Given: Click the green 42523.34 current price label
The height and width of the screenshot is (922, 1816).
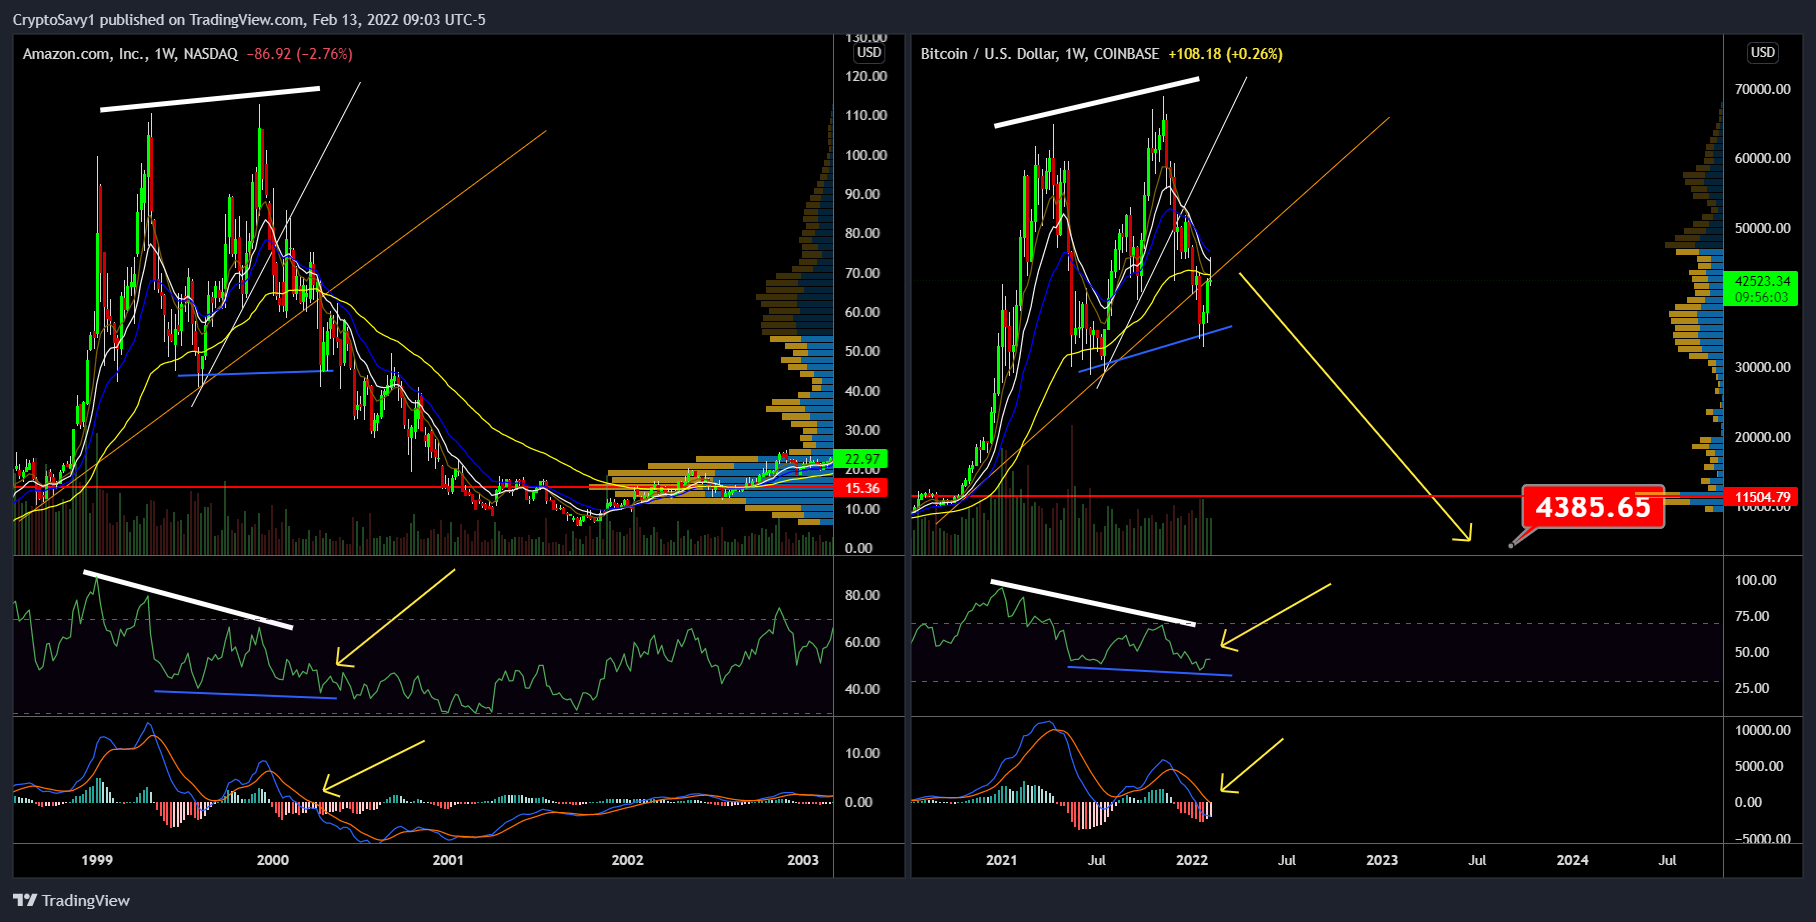Looking at the screenshot, I should click(1762, 289).
